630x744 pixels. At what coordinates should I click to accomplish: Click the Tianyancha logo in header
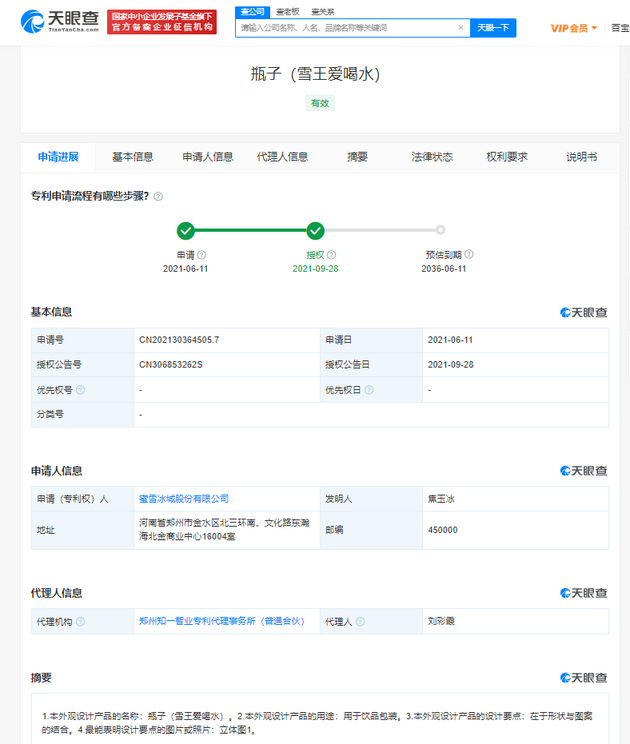[x=60, y=22]
